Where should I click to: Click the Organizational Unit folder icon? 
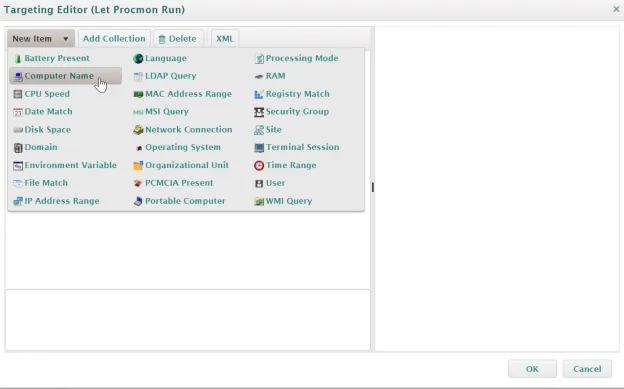tap(138, 166)
